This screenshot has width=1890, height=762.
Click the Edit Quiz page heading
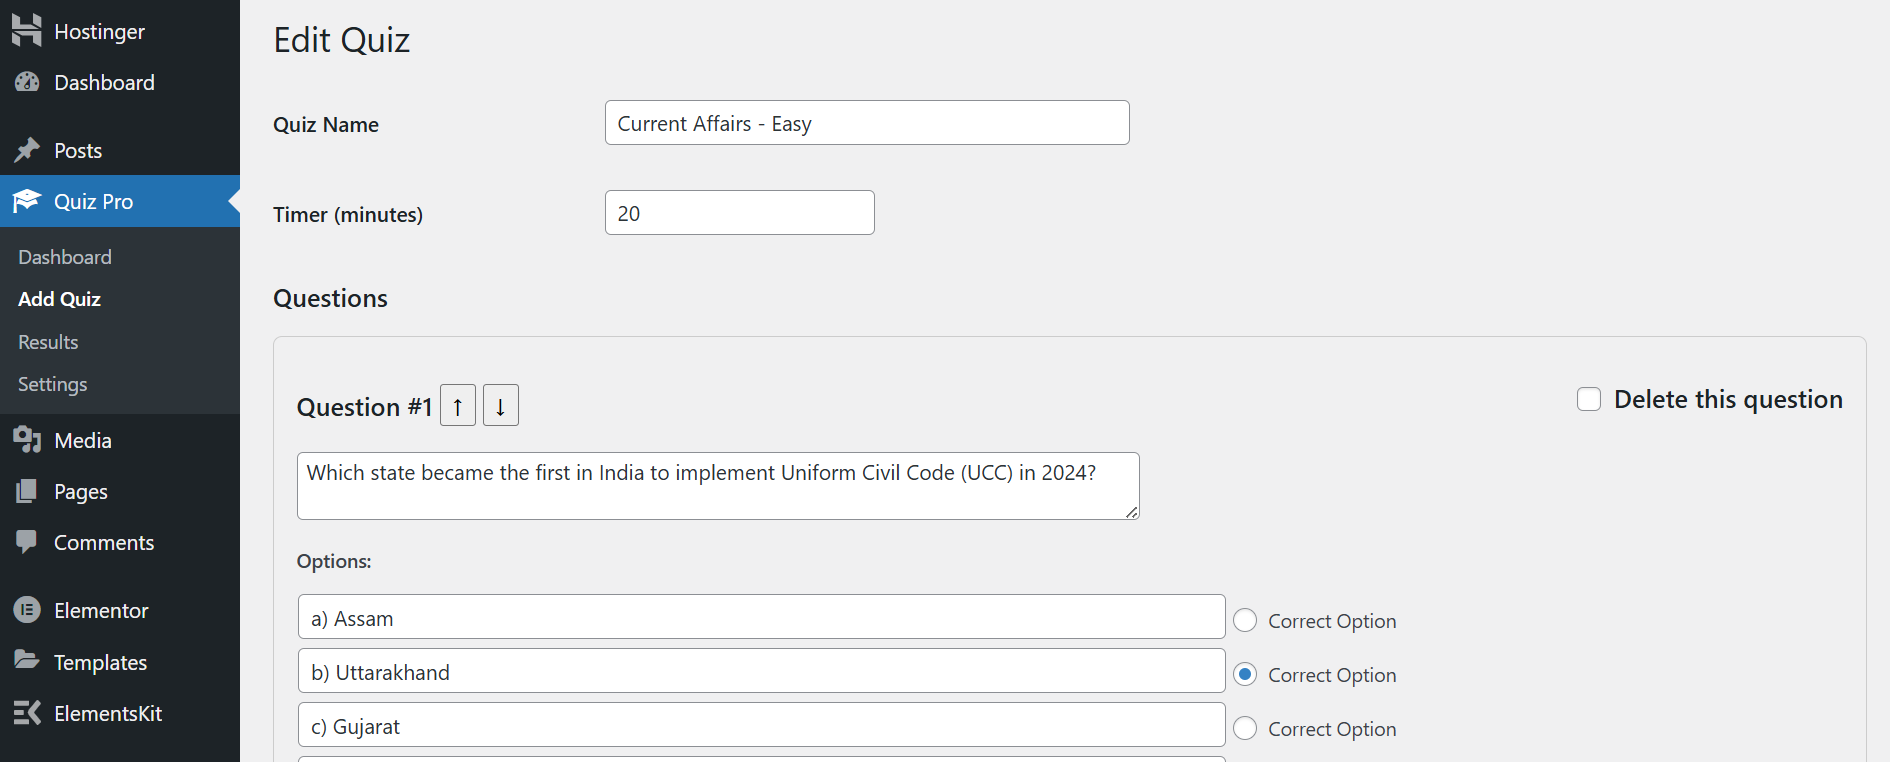coord(342,40)
